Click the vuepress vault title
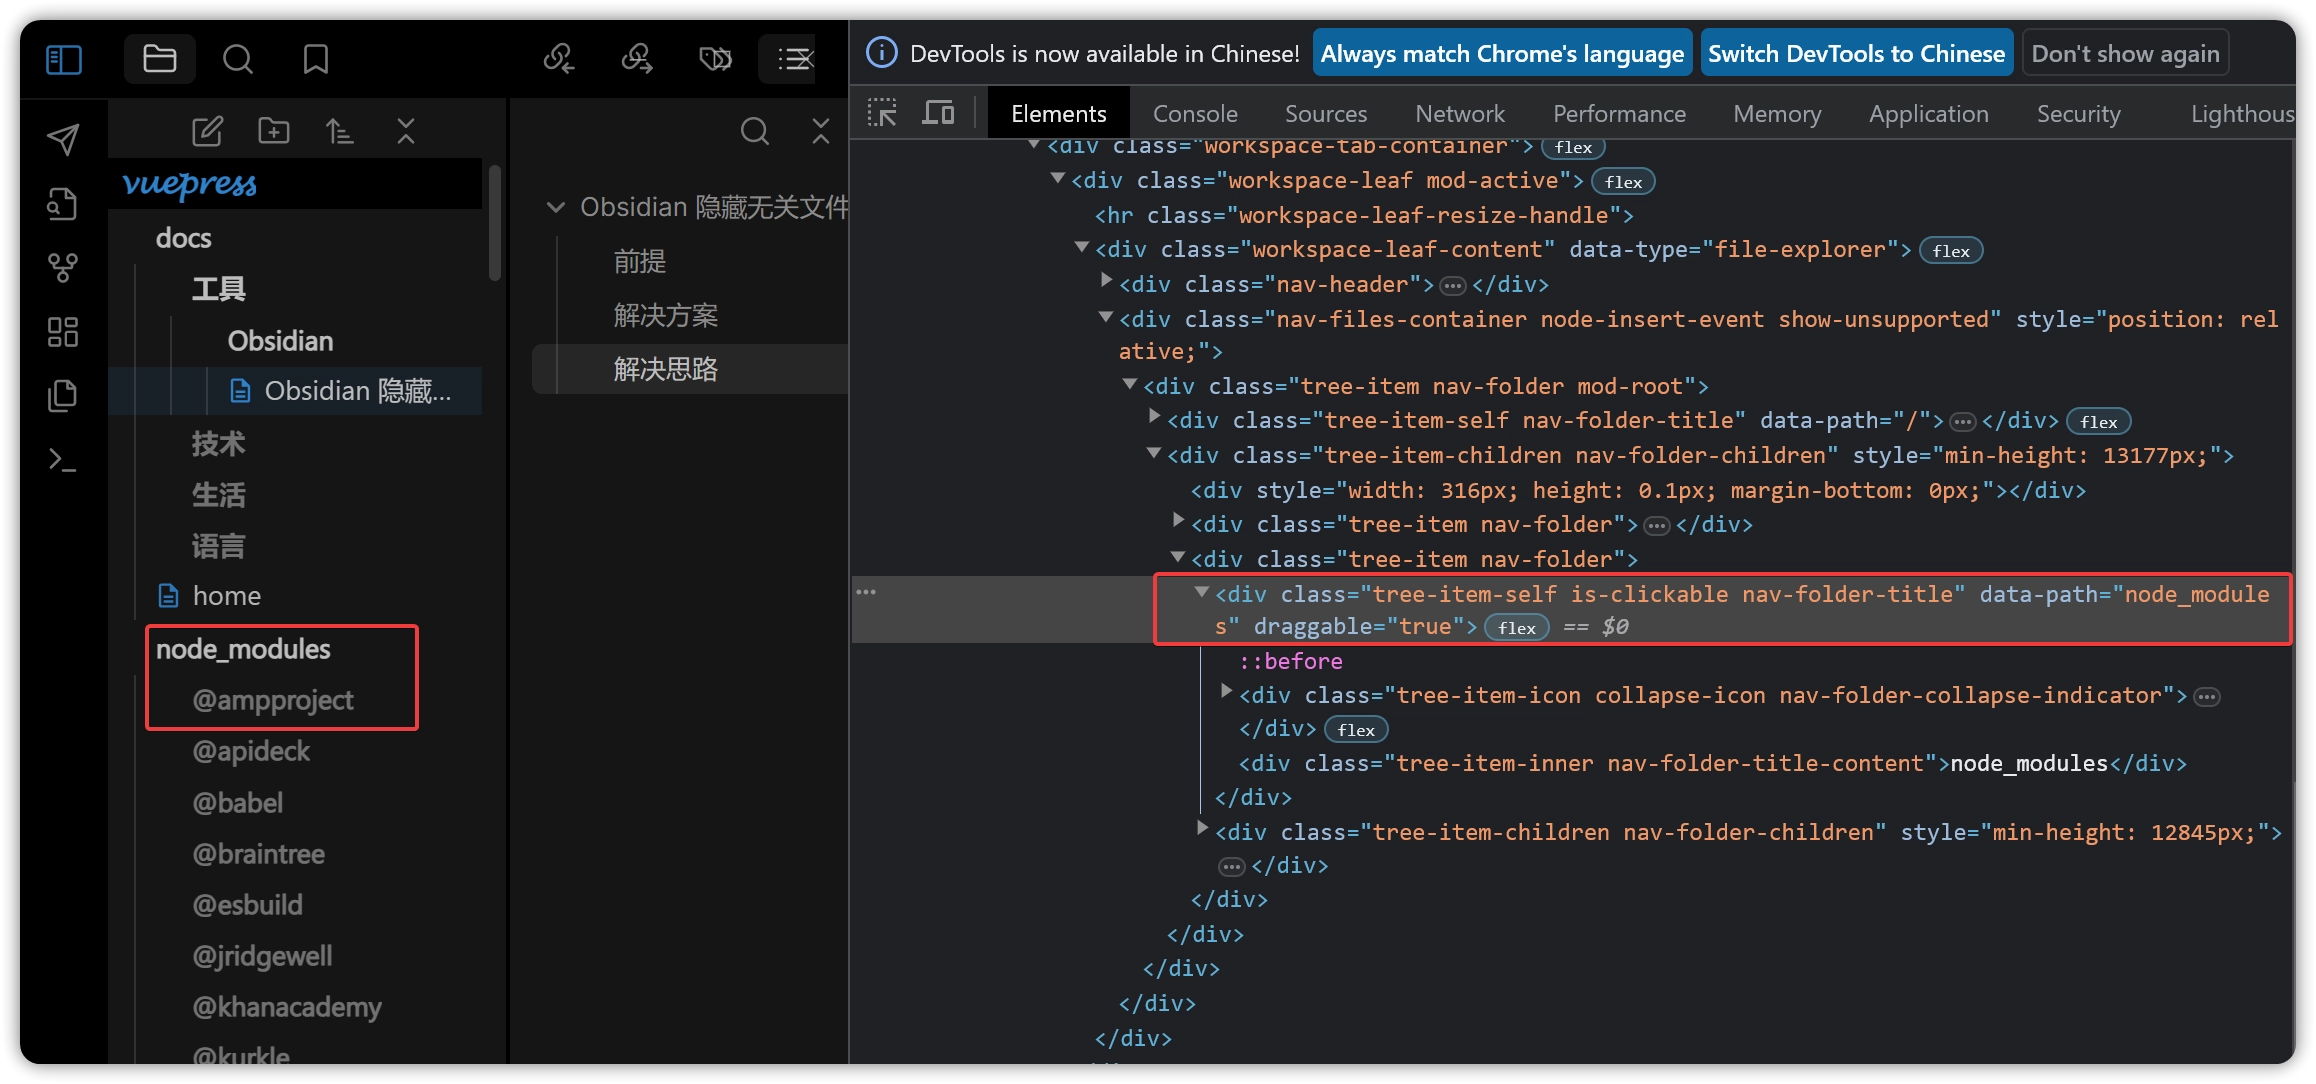Image resolution: width=2316 pixels, height=1084 pixels. [x=189, y=184]
